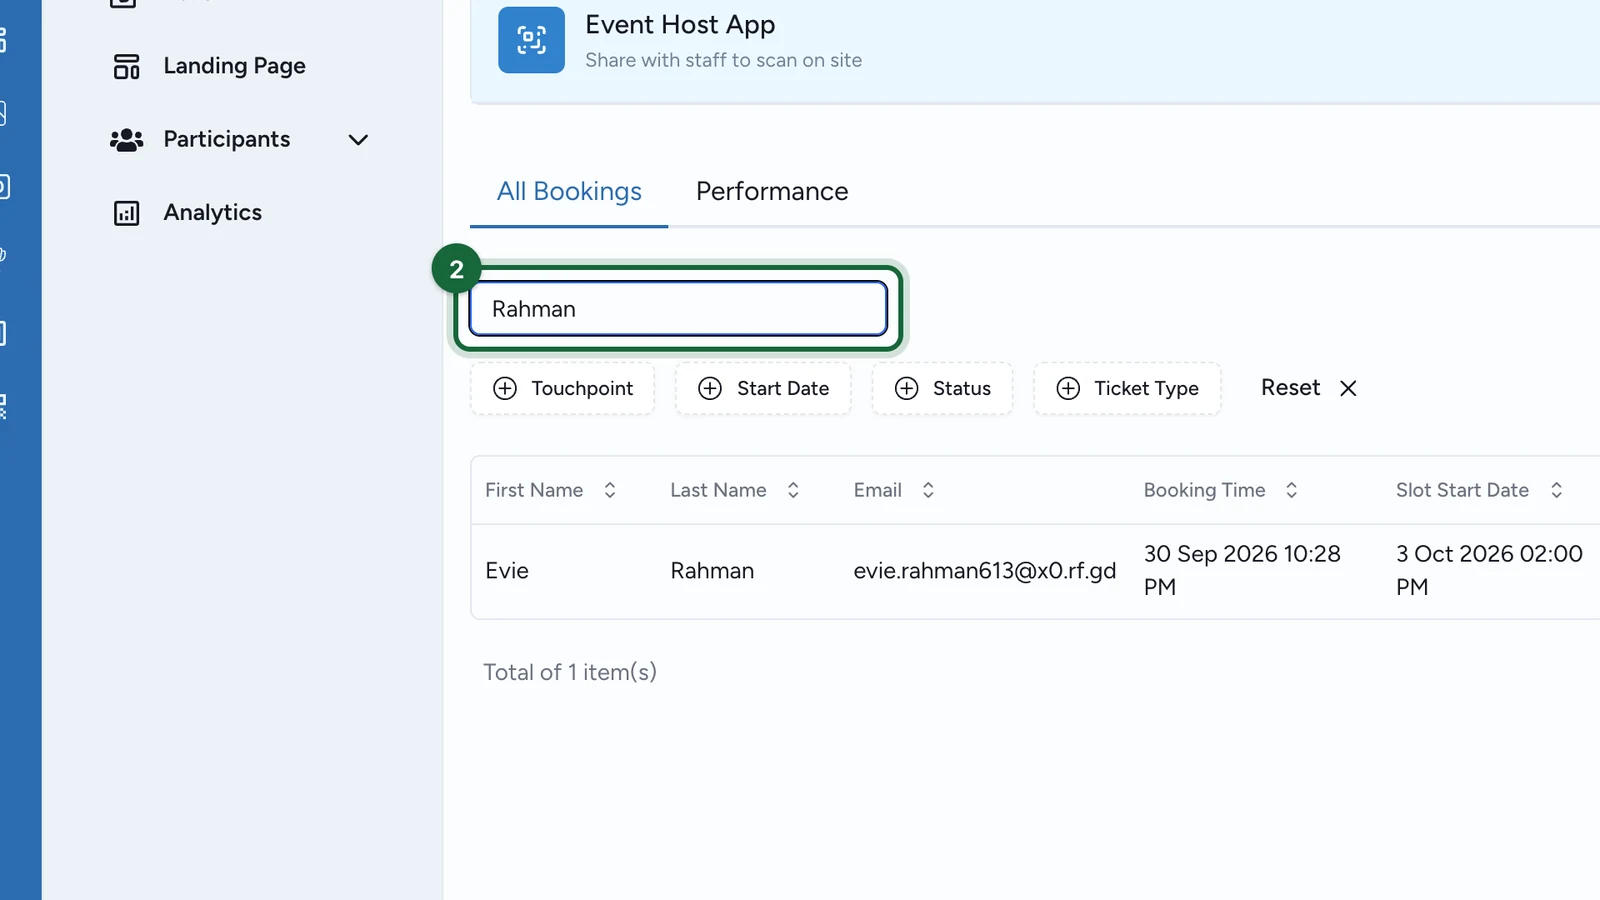Screen dimensions: 1600x900
Task: Focus the search field containing Rahman
Action: (678, 309)
